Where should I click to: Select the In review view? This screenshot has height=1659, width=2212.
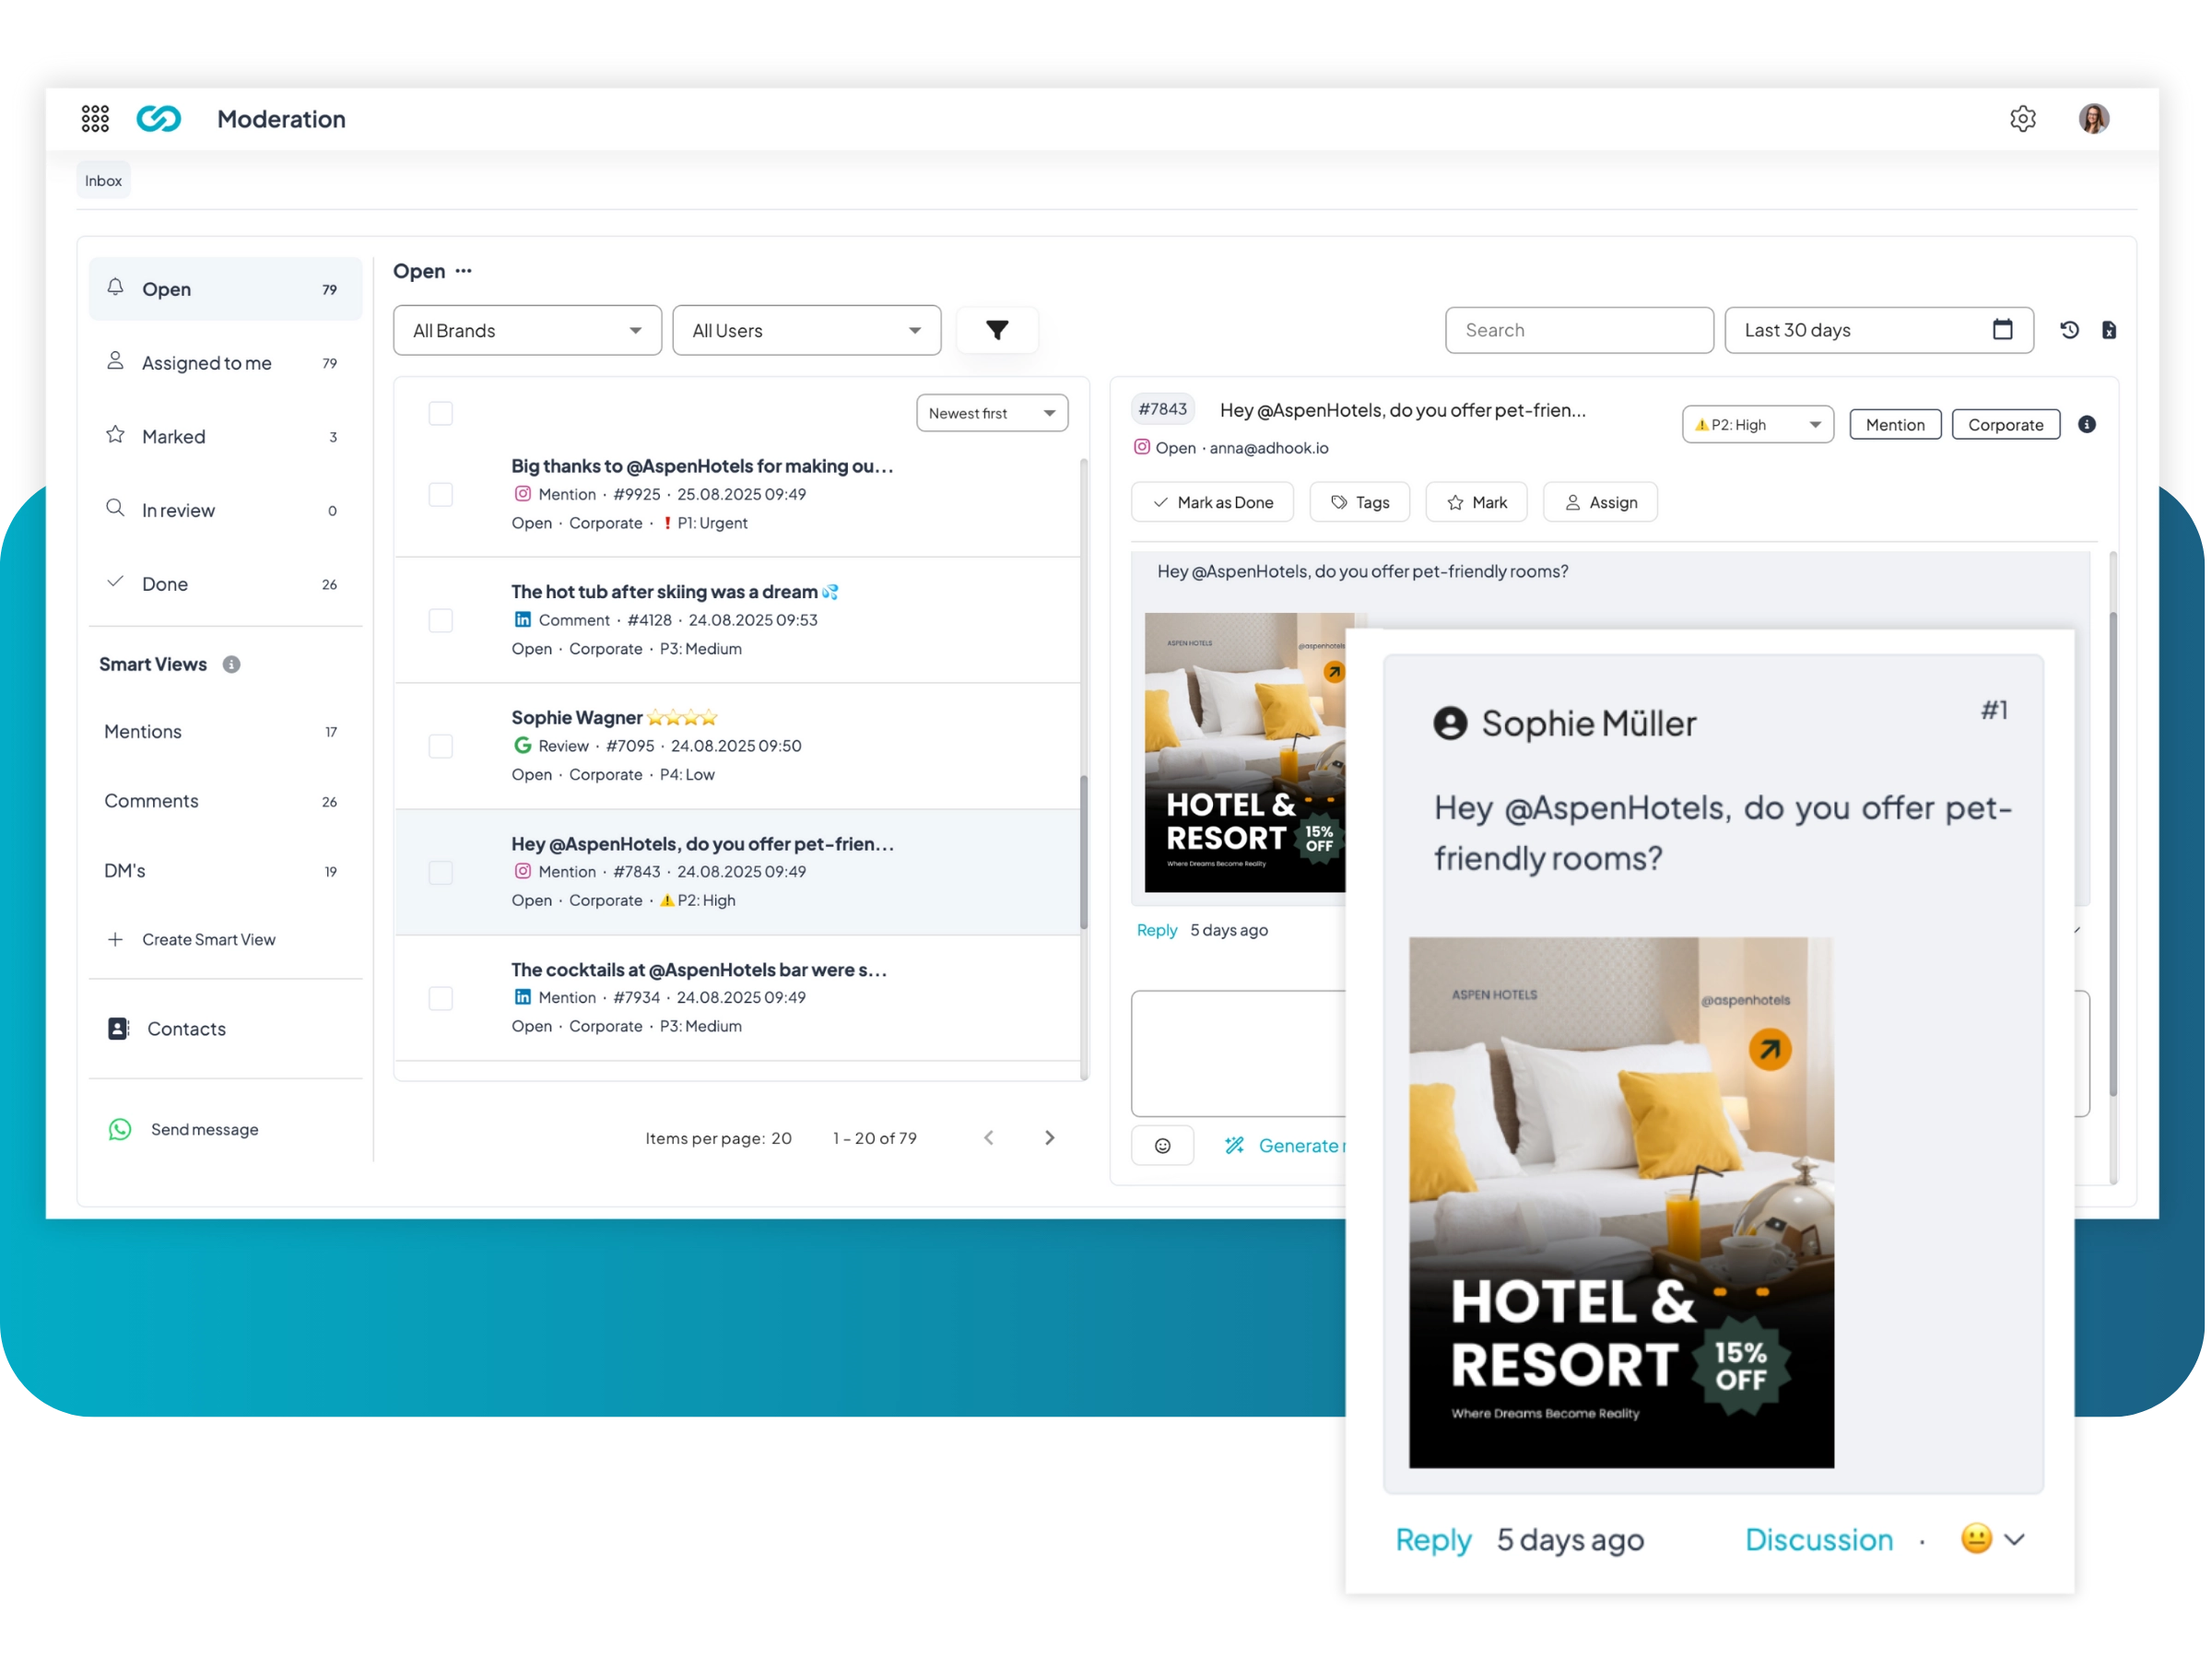click(225, 511)
